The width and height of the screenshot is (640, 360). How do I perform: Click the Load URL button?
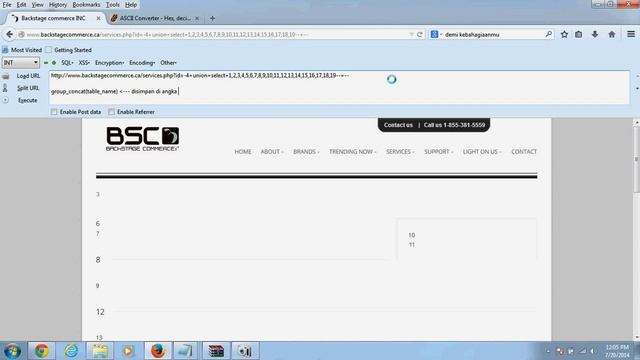[x=28, y=76]
